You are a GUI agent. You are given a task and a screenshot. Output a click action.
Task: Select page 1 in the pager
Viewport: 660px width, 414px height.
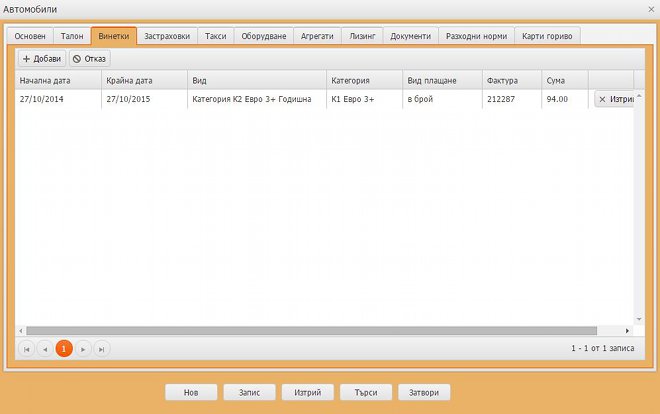click(64, 349)
